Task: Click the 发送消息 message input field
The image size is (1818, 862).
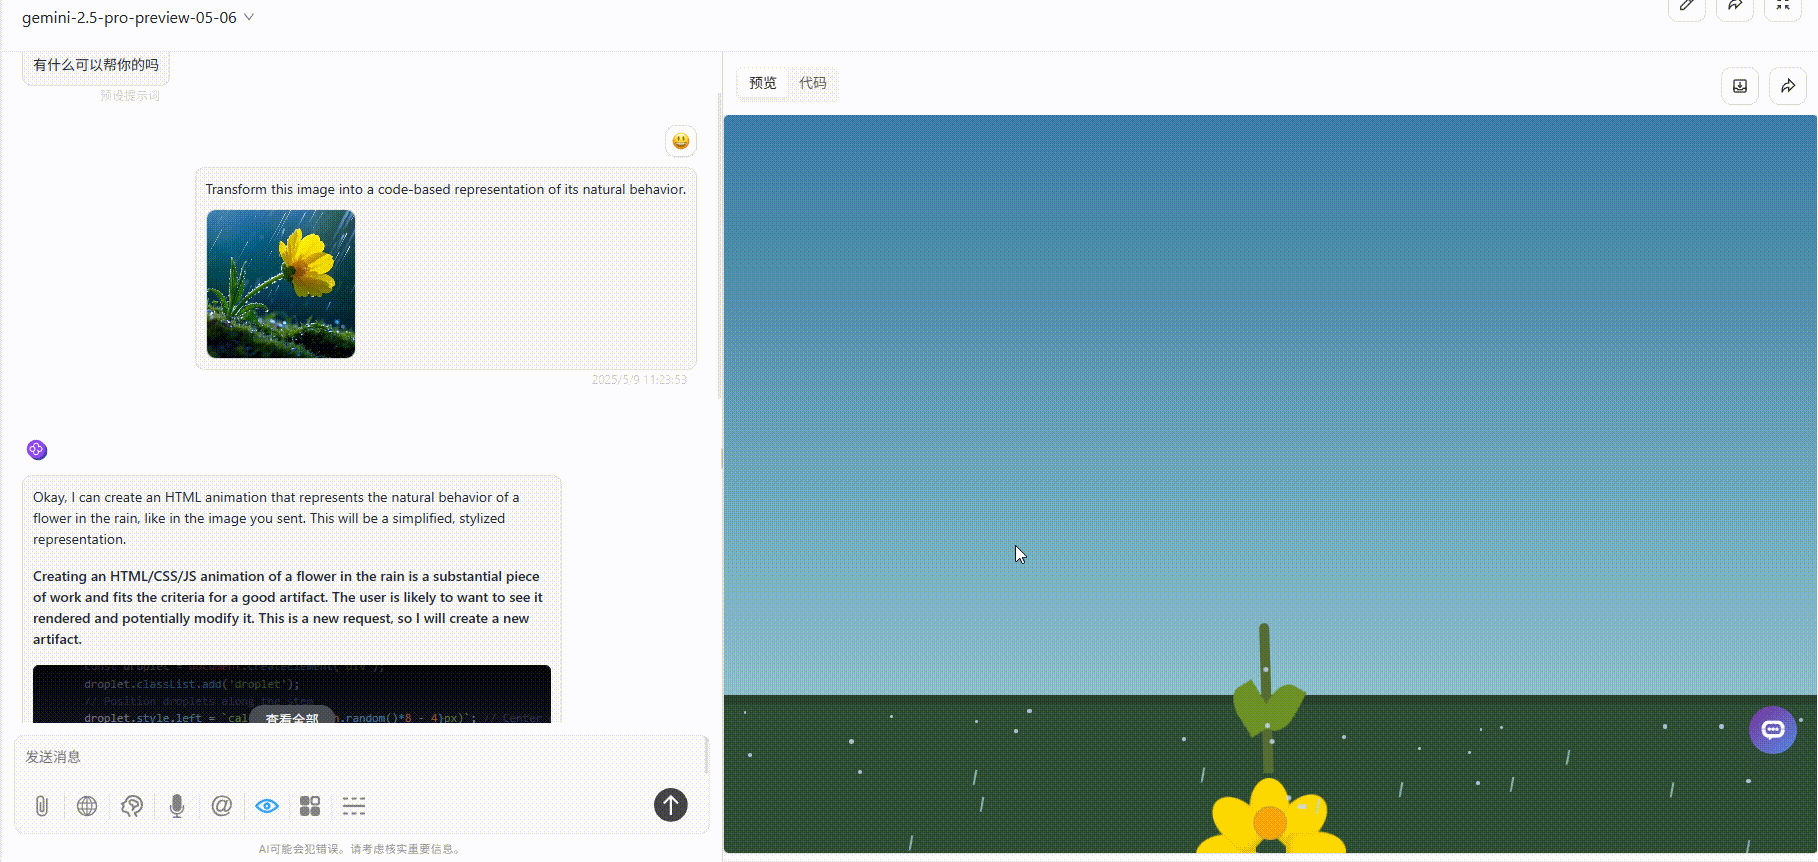Action: point(360,757)
